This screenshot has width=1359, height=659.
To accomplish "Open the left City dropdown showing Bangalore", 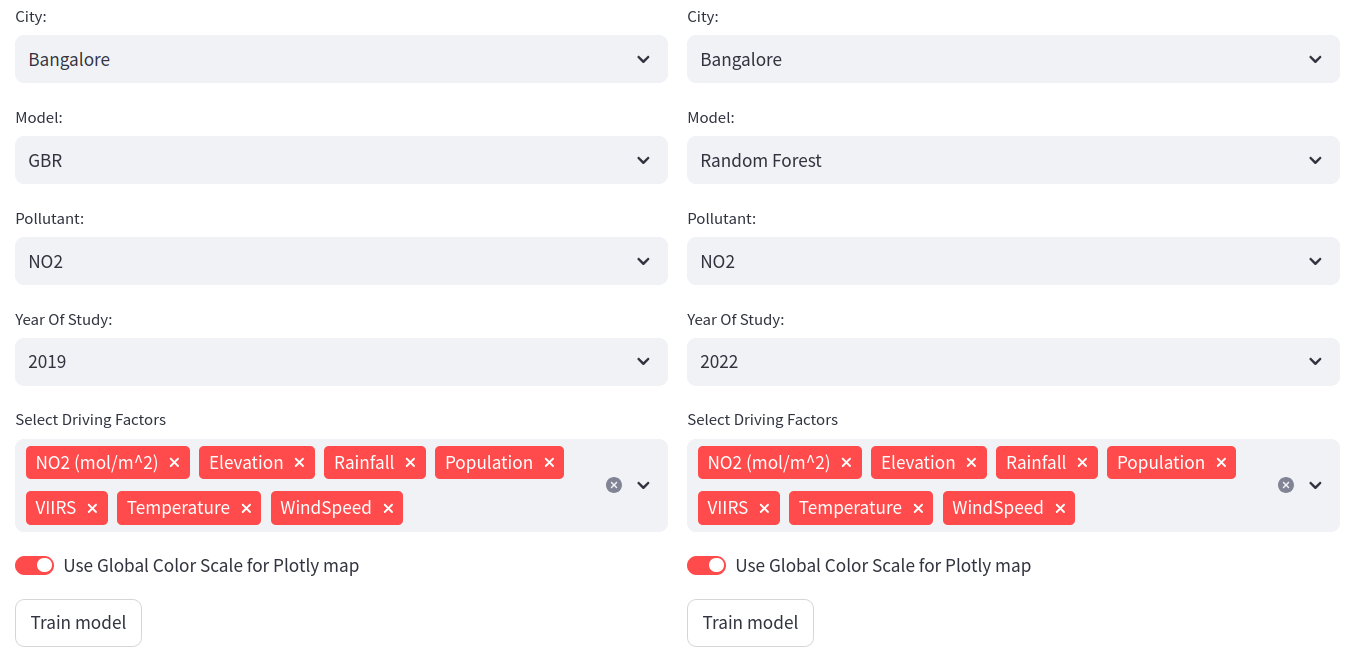I will click(341, 60).
